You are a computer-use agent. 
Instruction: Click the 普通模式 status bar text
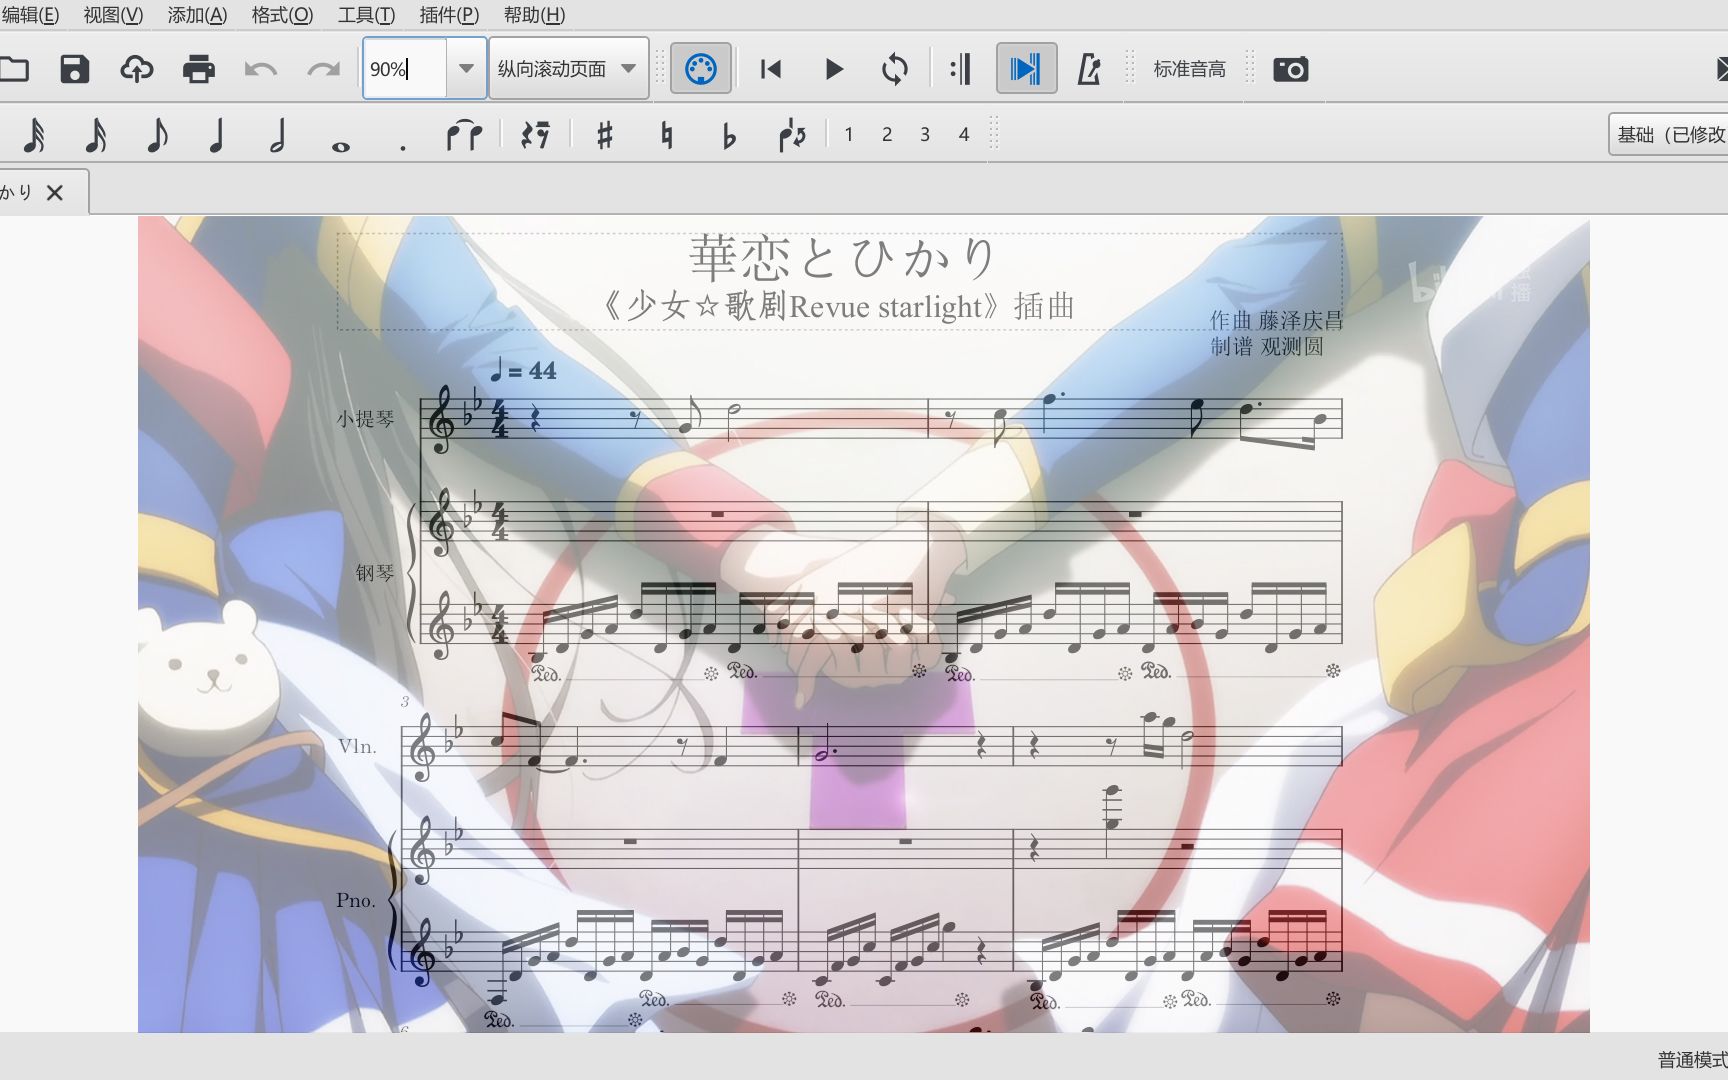1692,1059
